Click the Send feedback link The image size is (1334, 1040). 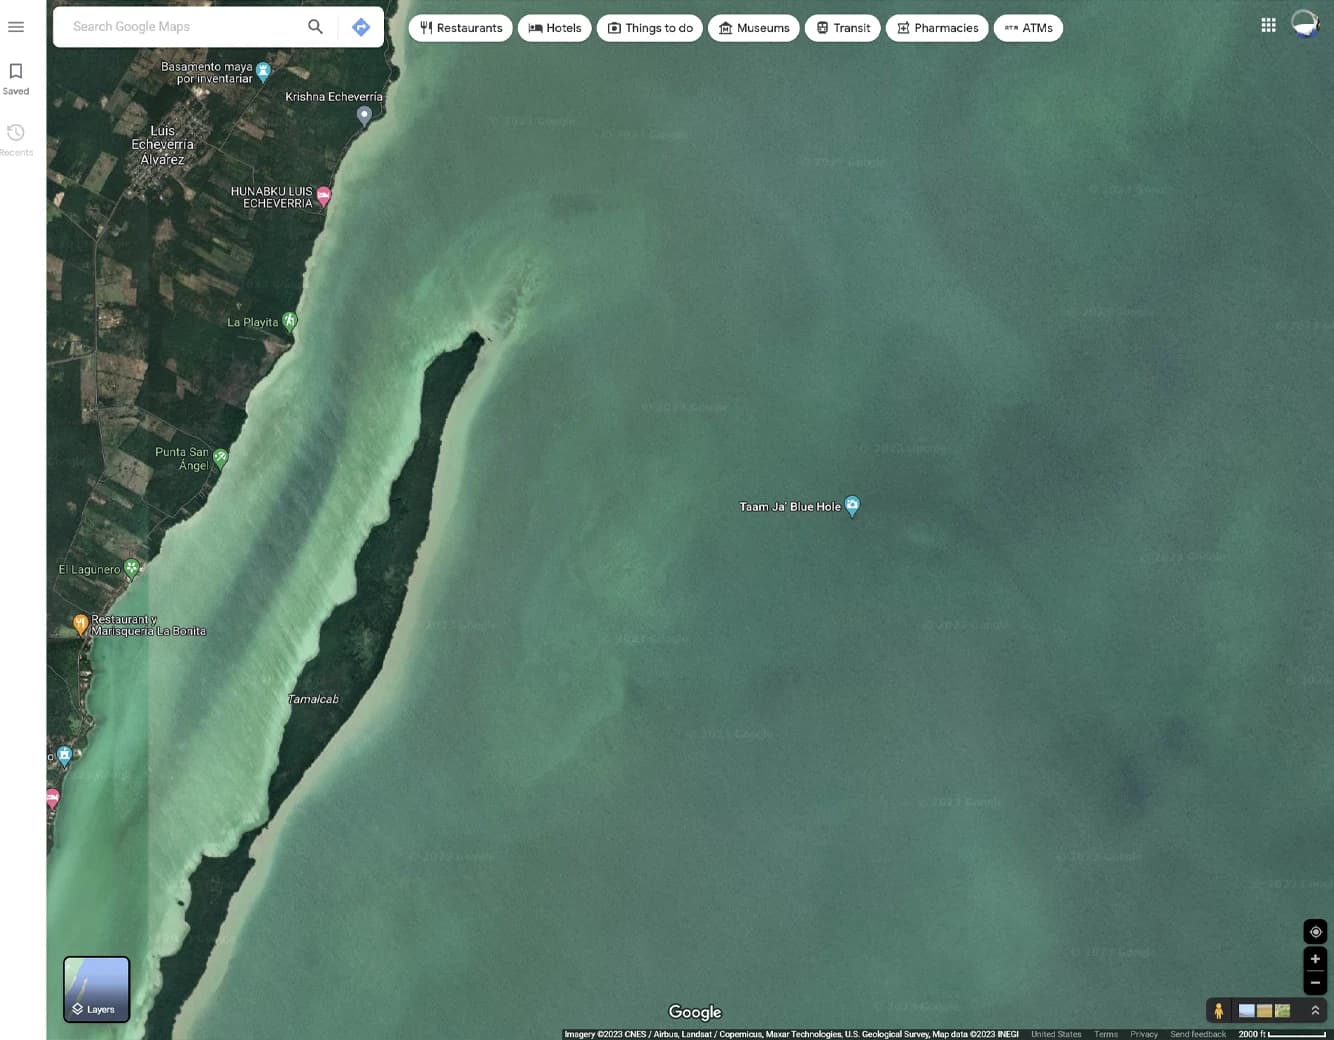[1197, 1034]
